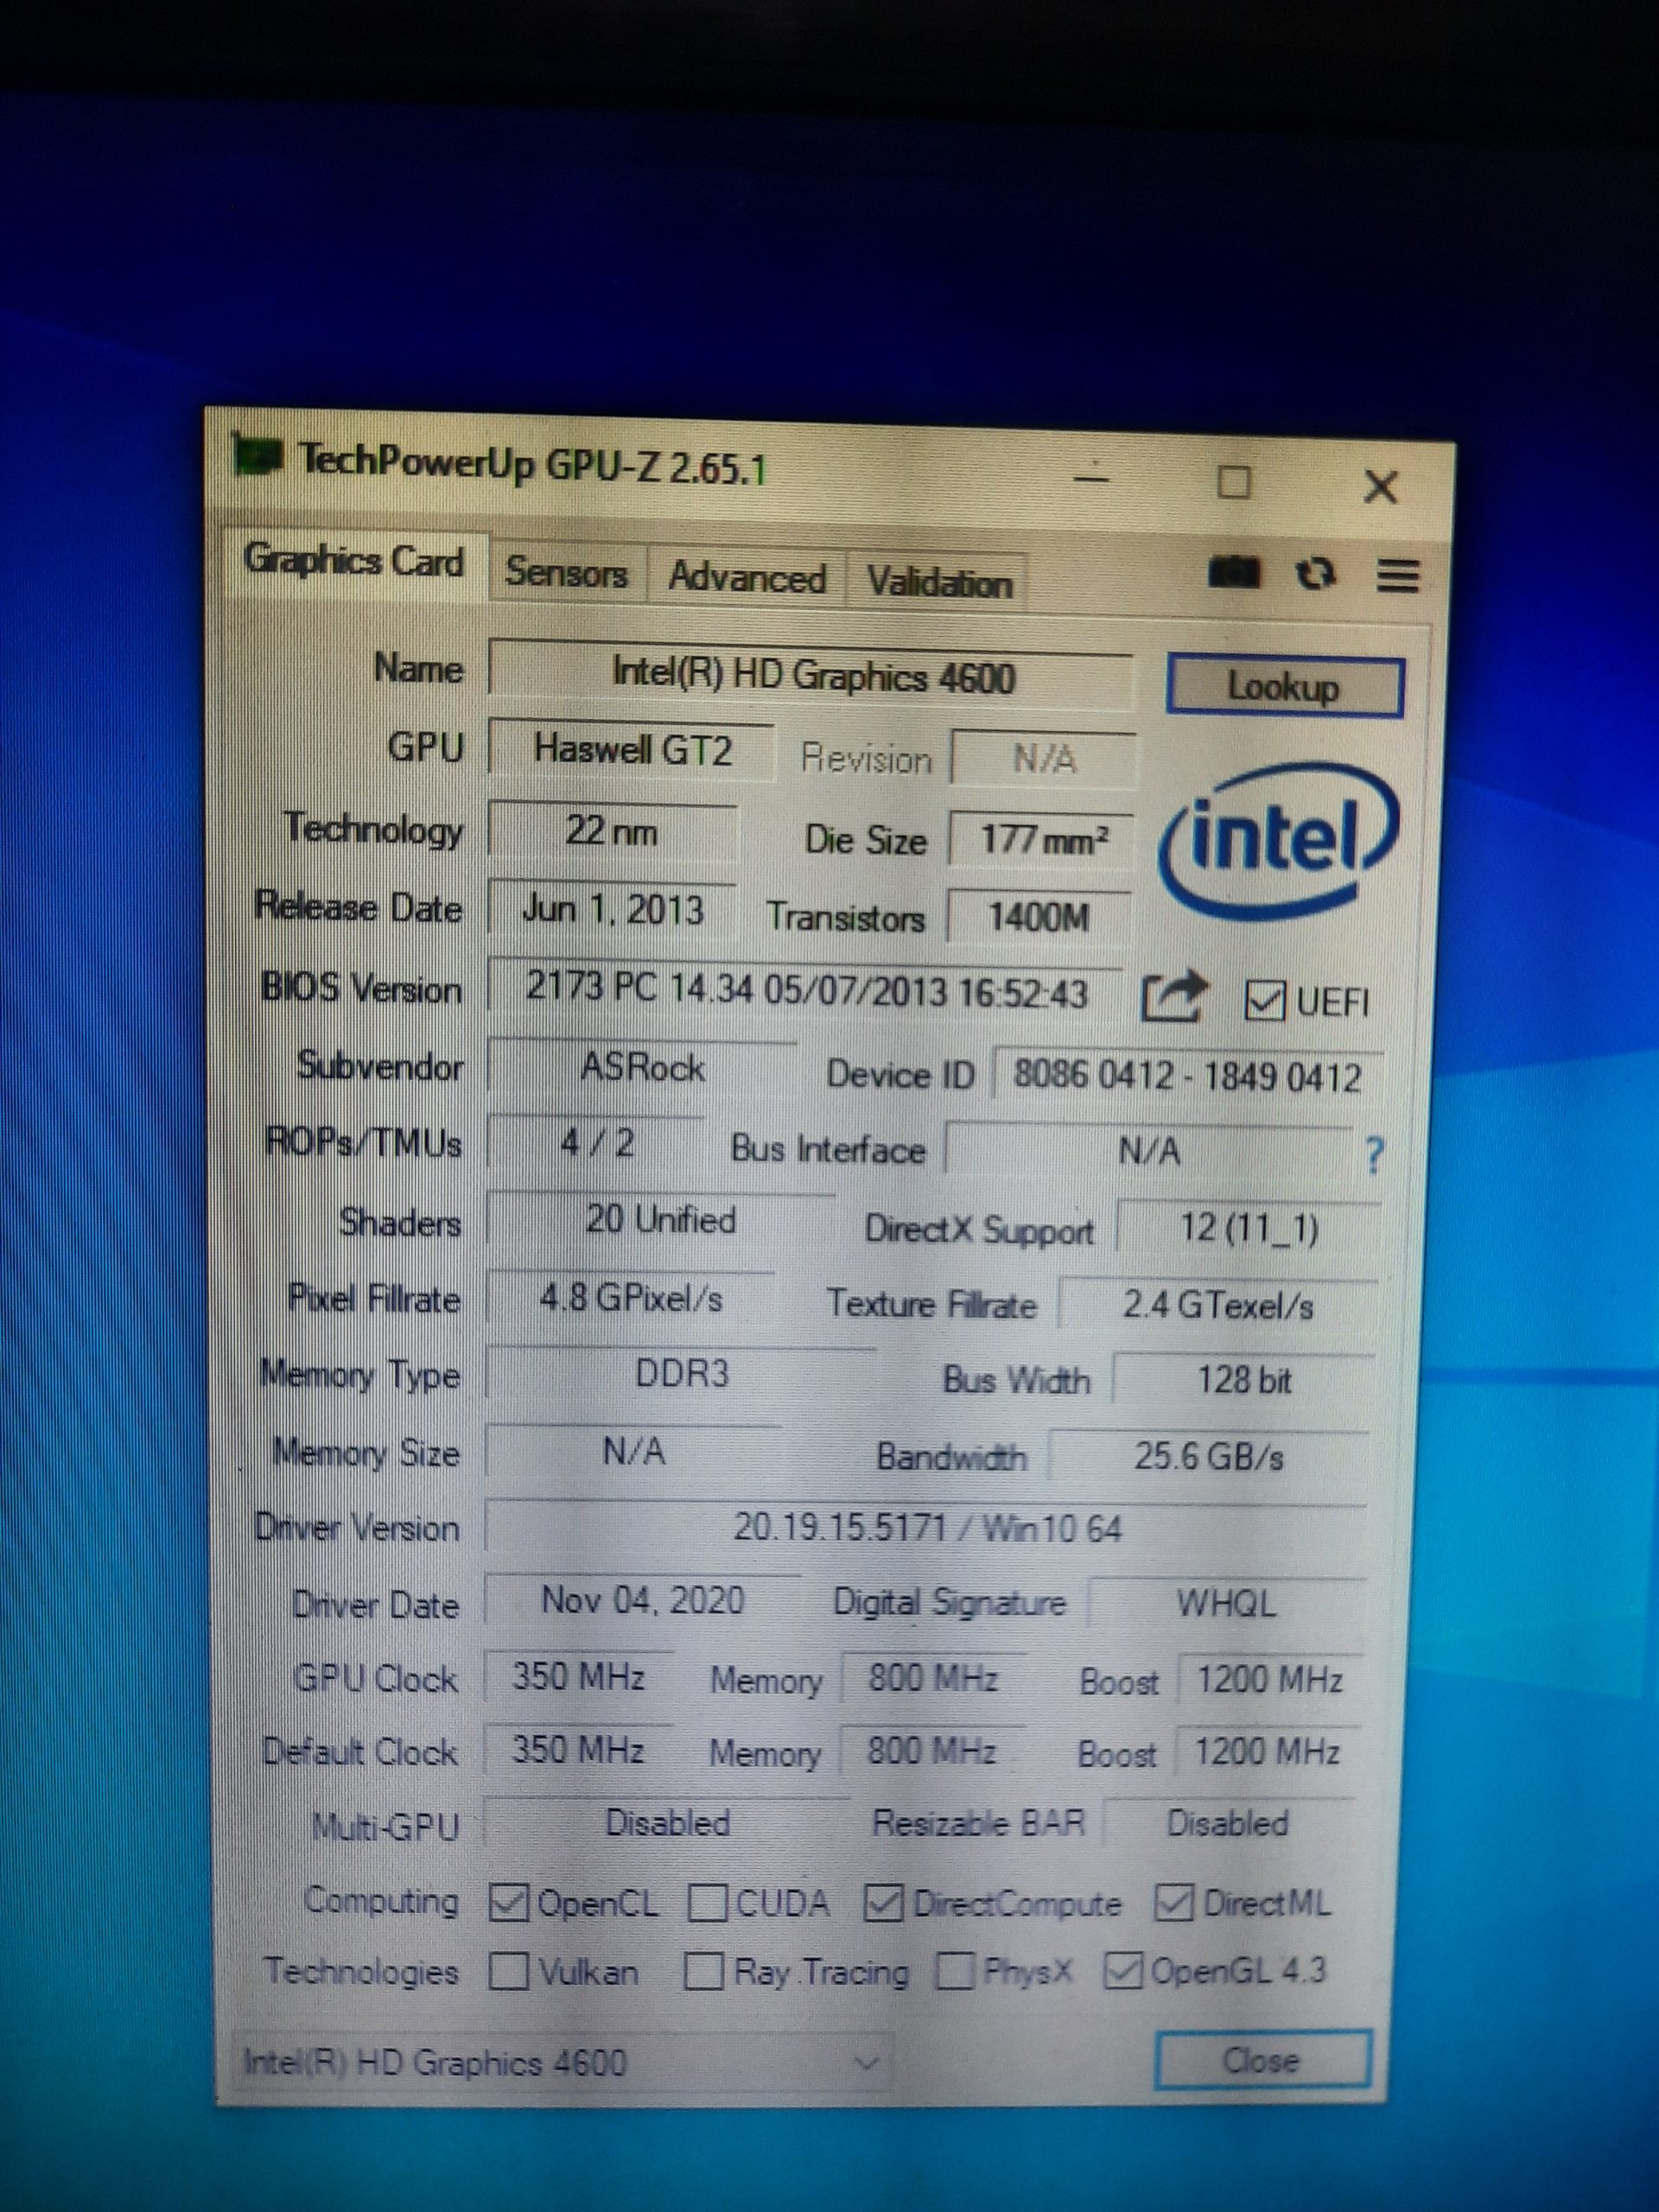Click the GPU Clock value 350 MHz
Image resolution: width=1659 pixels, height=2212 pixels.
point(578,1676)
